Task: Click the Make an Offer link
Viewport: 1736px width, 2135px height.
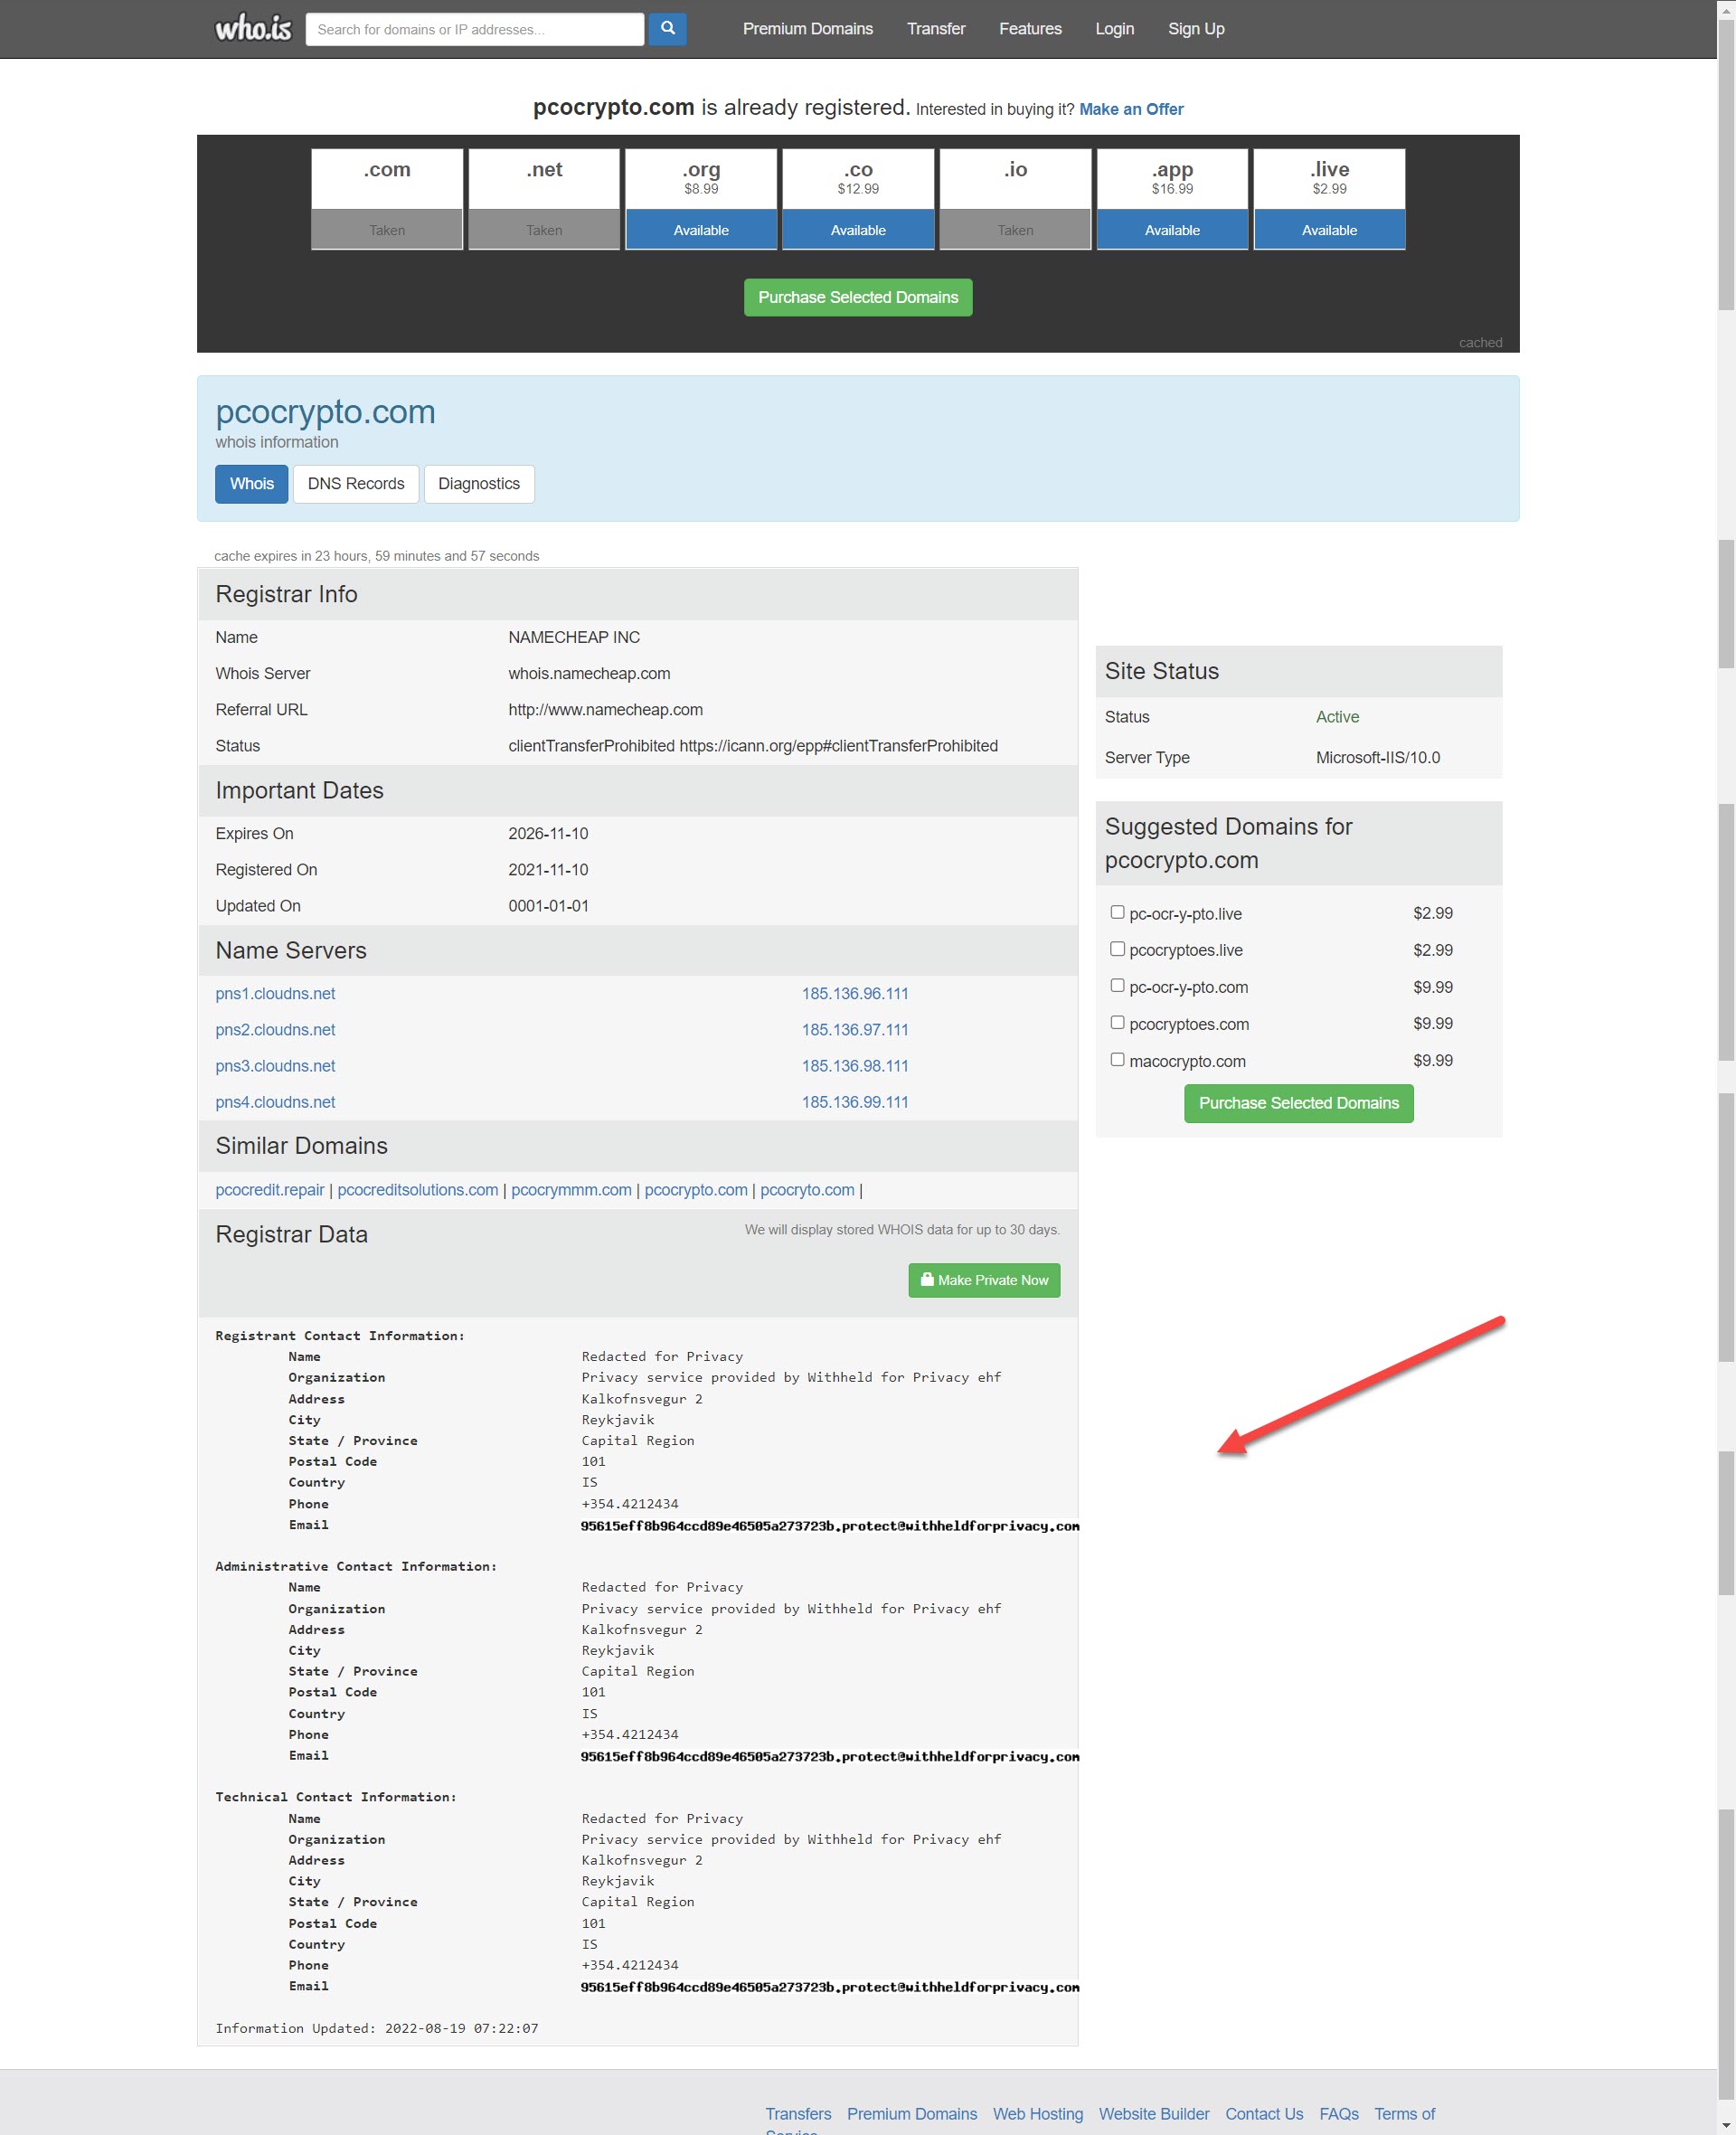Action: pos(1131,109)
